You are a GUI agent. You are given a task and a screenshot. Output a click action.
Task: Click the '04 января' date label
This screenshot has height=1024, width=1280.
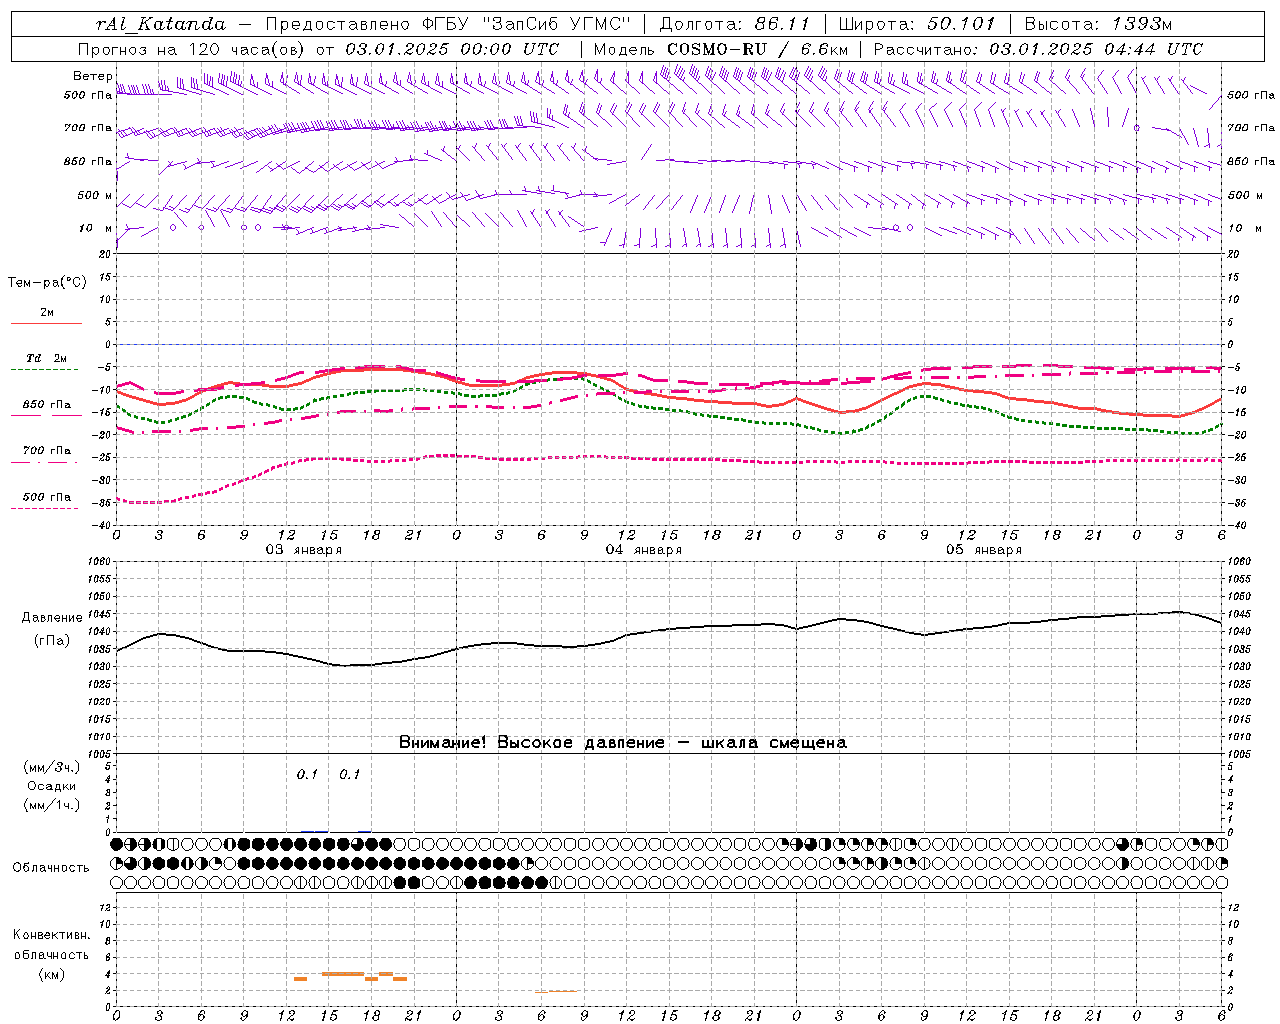pyautogui.click(x=643, y=550)
